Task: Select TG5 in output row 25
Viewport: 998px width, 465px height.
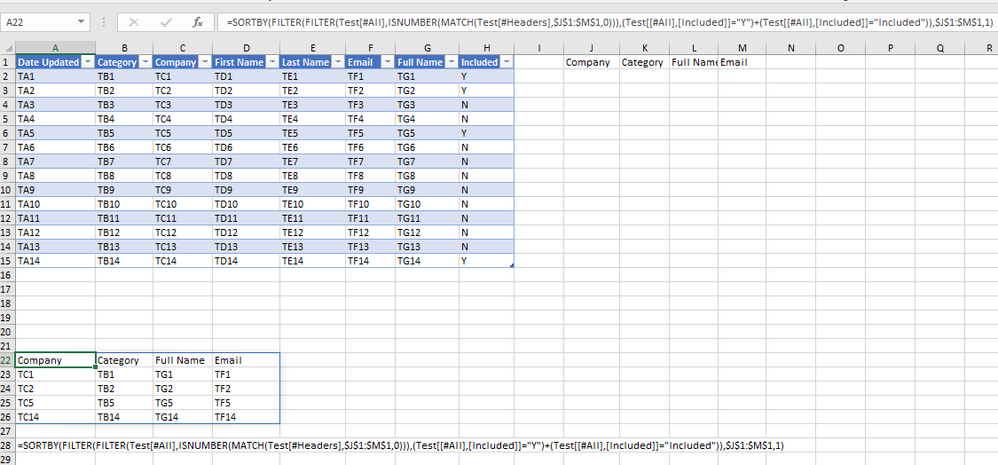Action: [x=183, y=403]
